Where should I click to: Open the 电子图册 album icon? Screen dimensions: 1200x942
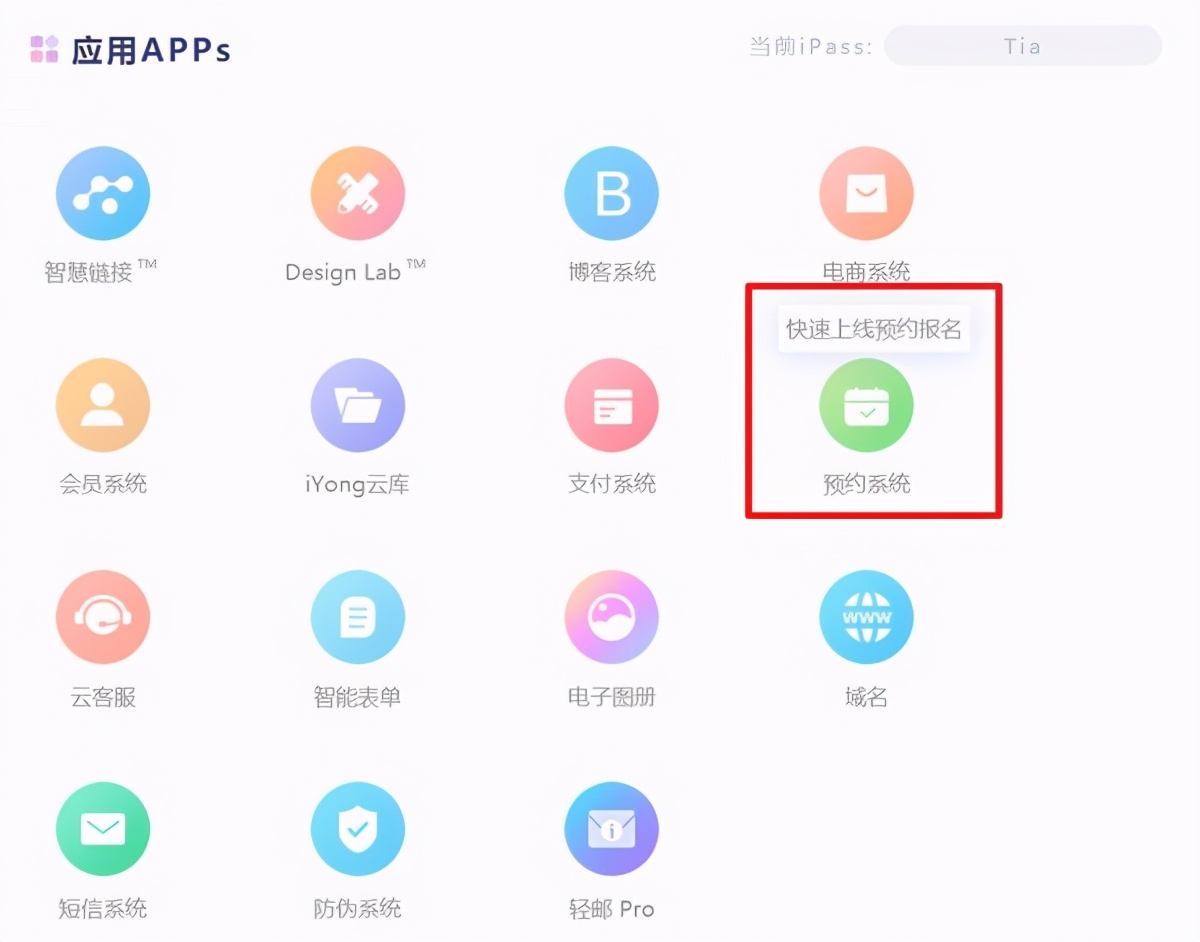coord(612,617)
